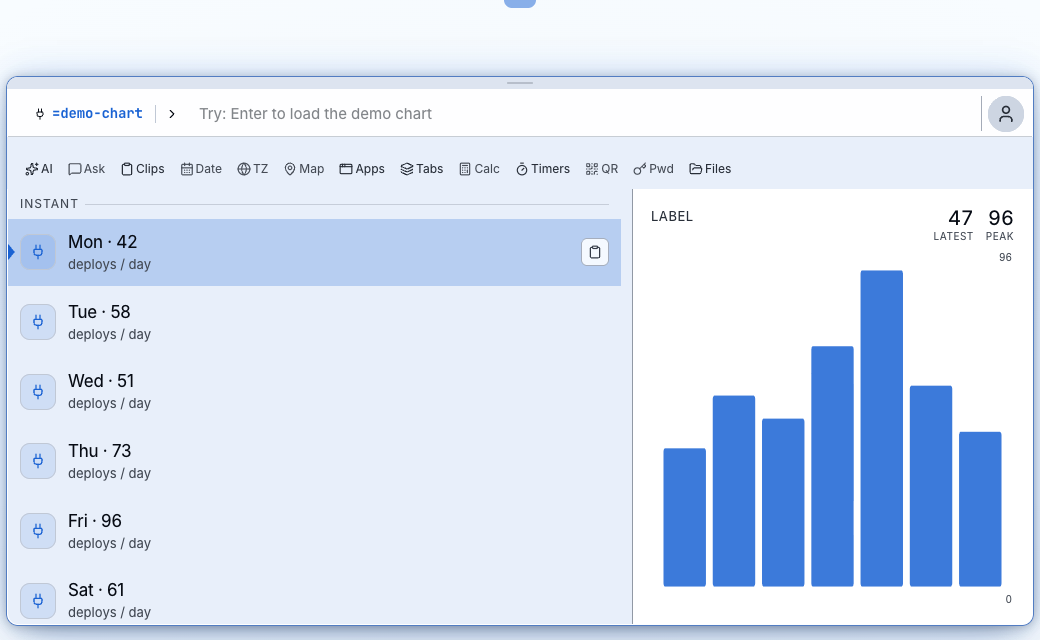Click the =demo-chart plugin tag

[x=89, y=113]
